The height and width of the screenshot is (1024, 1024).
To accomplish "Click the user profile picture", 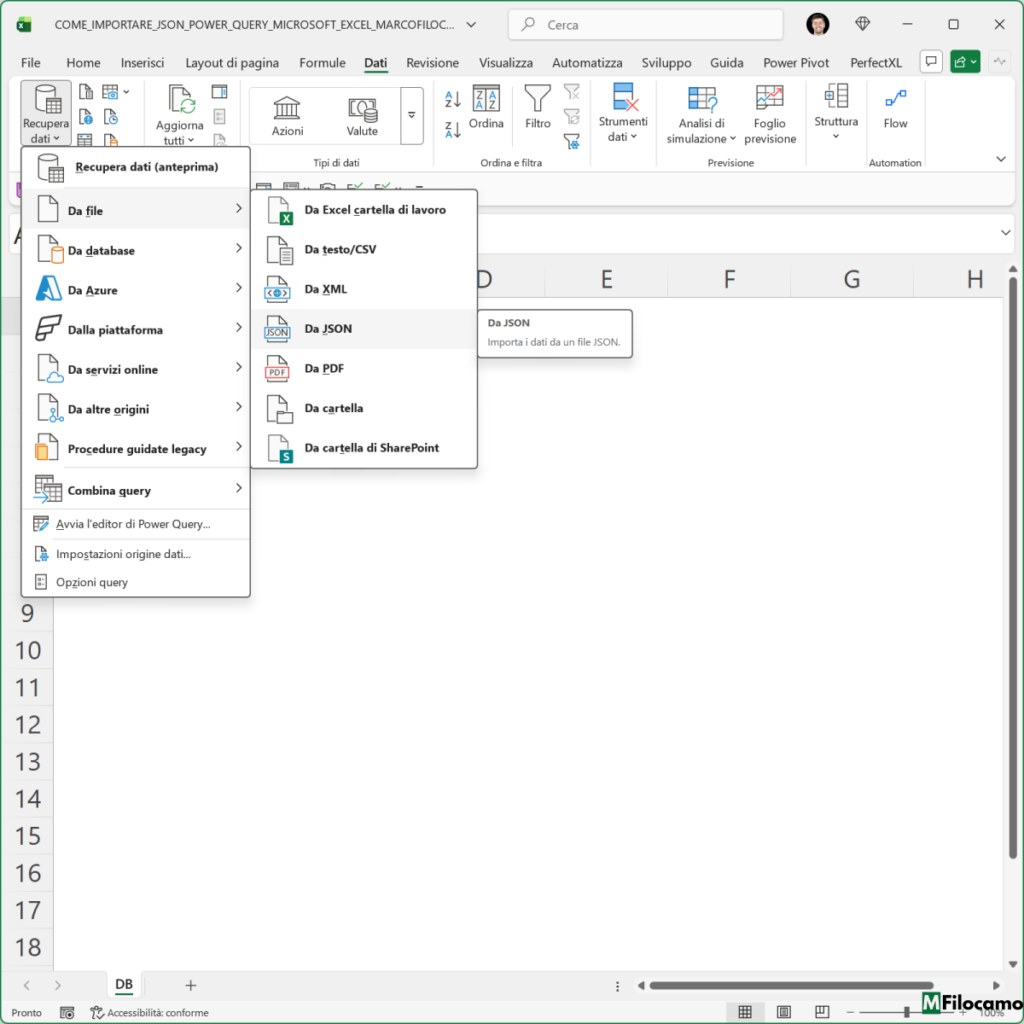I will tap(818, 24).
